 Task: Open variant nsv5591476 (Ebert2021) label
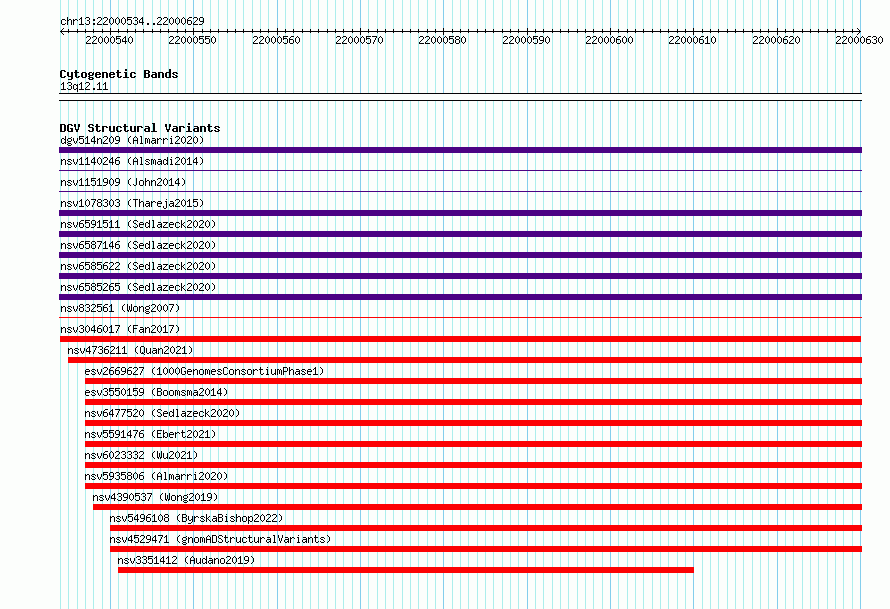(x=150, y=434)
